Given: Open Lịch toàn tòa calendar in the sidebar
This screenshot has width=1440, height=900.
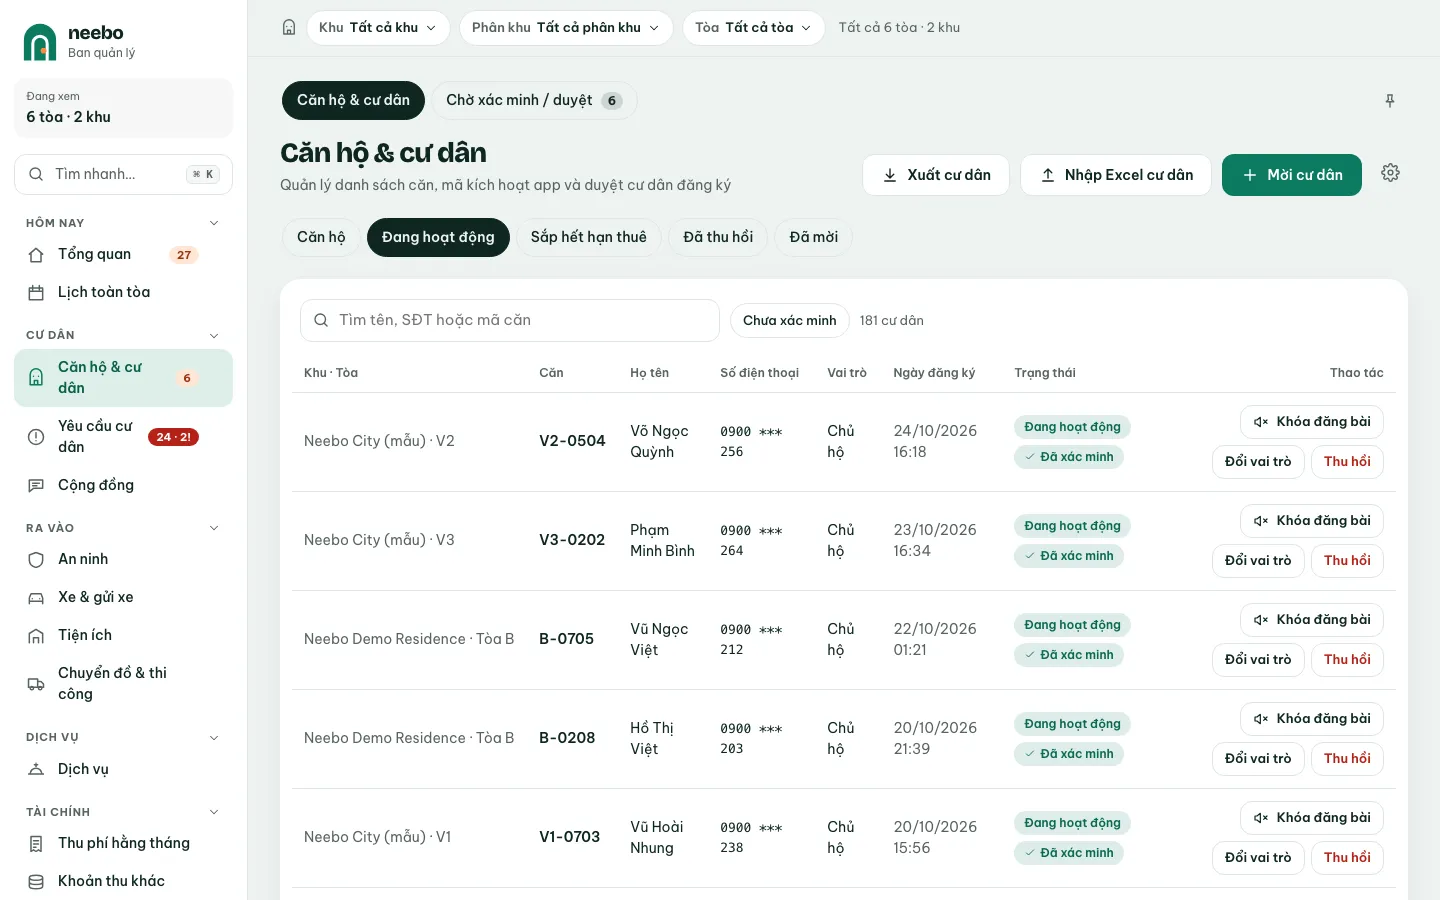Looking at the screenshot, I should pyautogui.click(x=123, y=293).
